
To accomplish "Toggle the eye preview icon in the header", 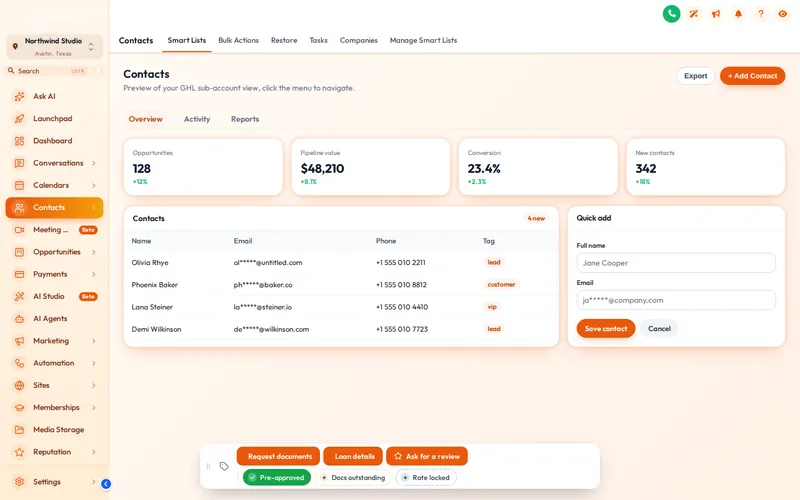I will point(783,14).
